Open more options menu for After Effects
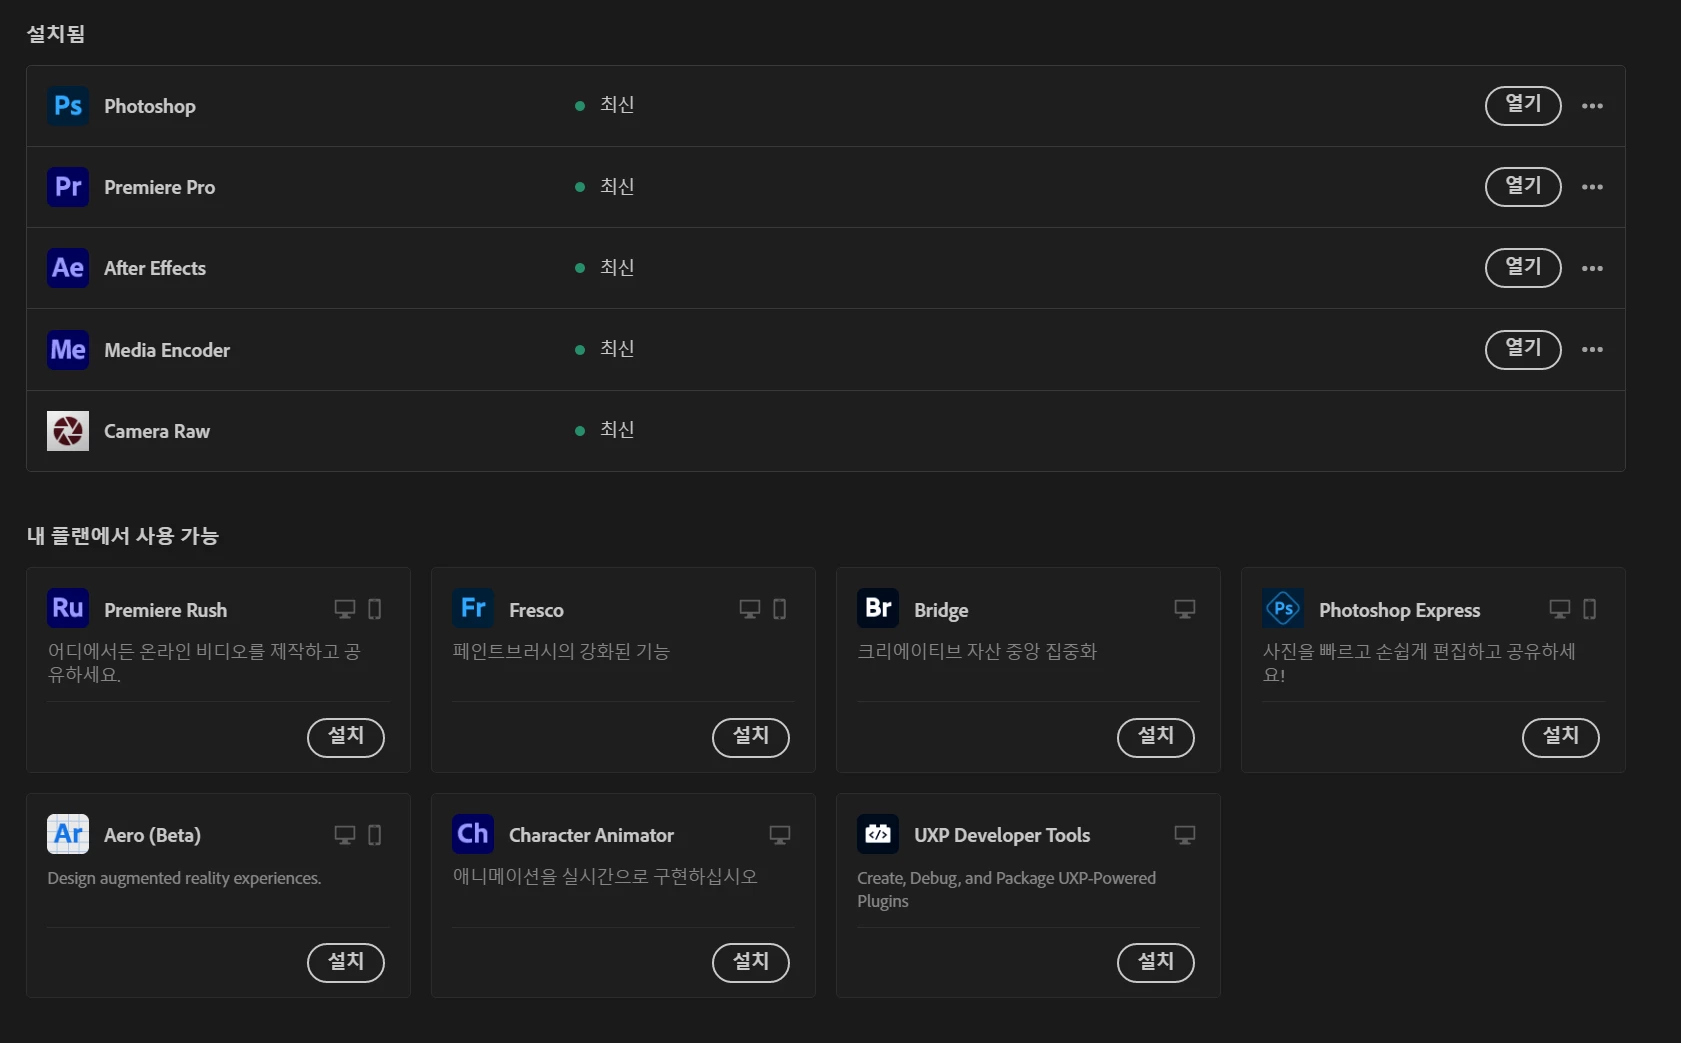The height and width of the screenshot is (1043, 1681). click(x=1593, y=268)
